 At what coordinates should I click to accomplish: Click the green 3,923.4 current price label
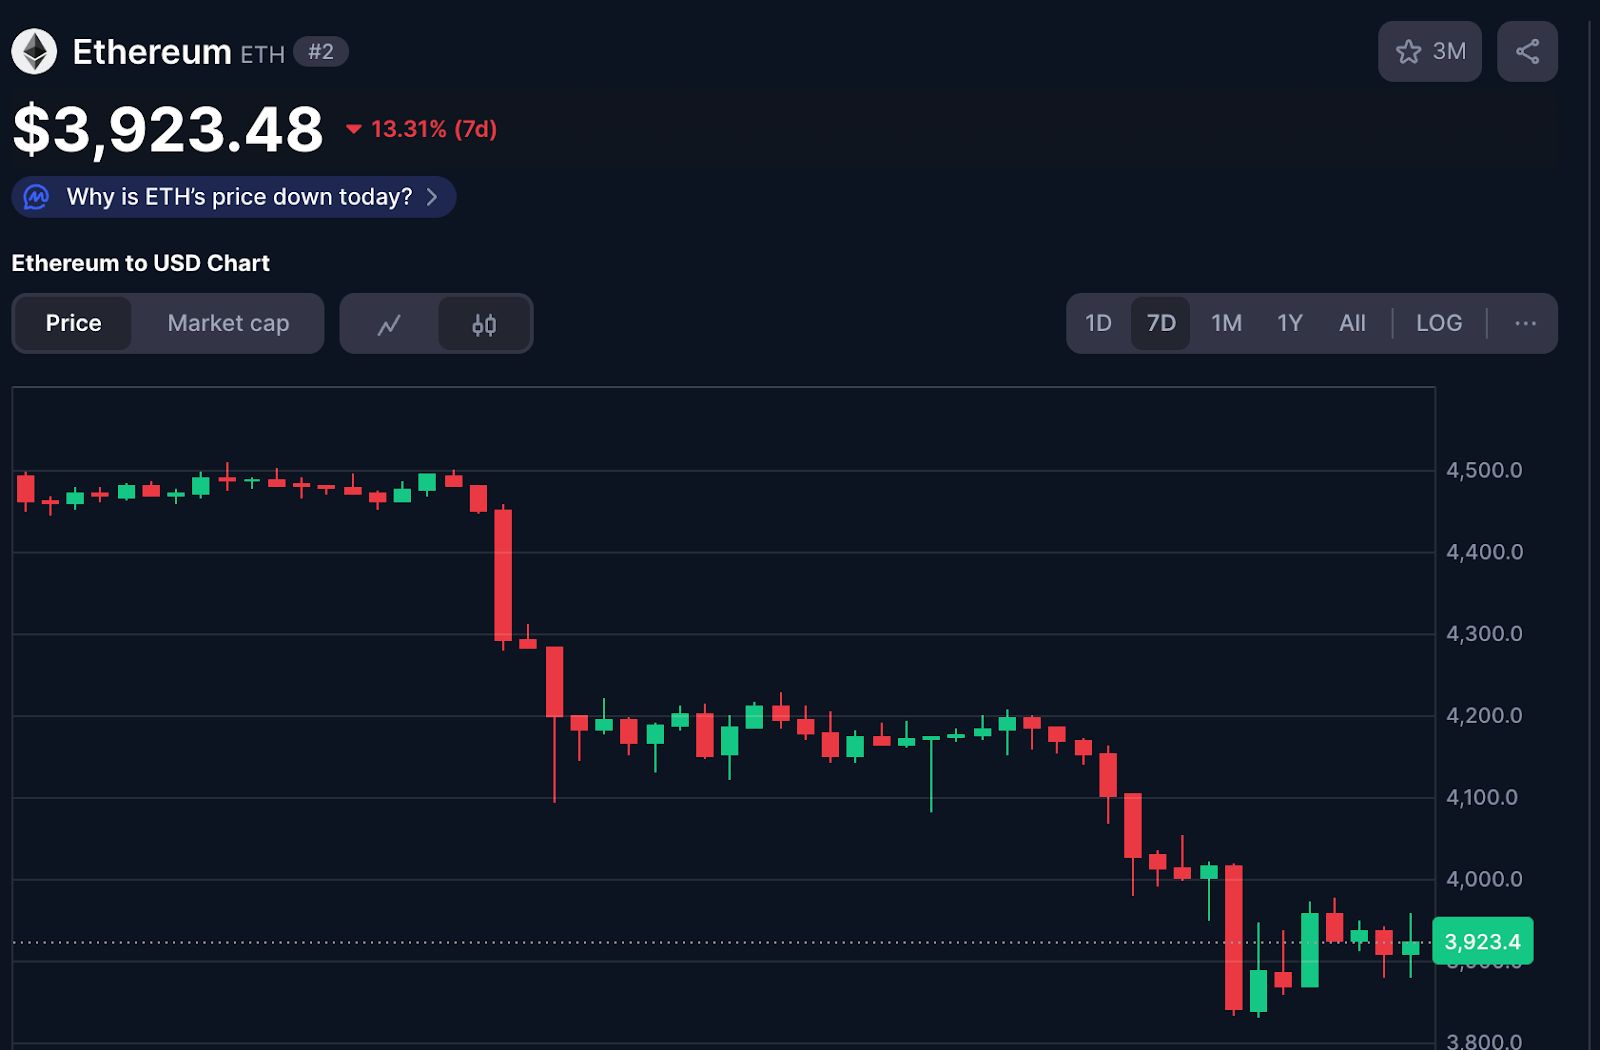(1482, 941)
